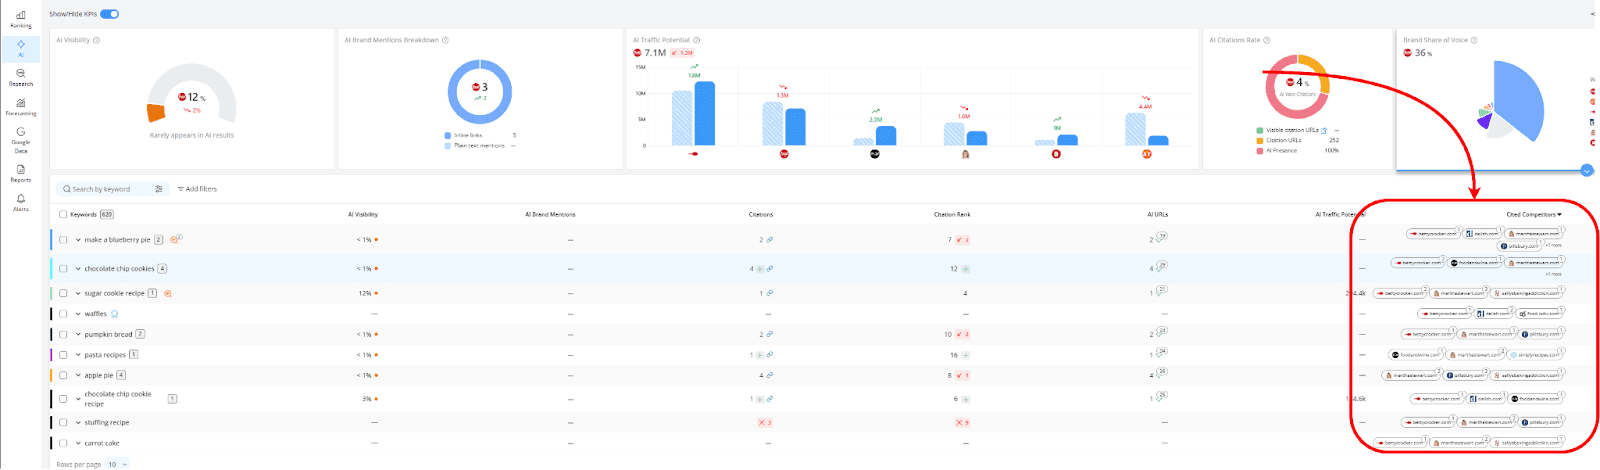Expand the pasta recipes row

pos(78,355)
